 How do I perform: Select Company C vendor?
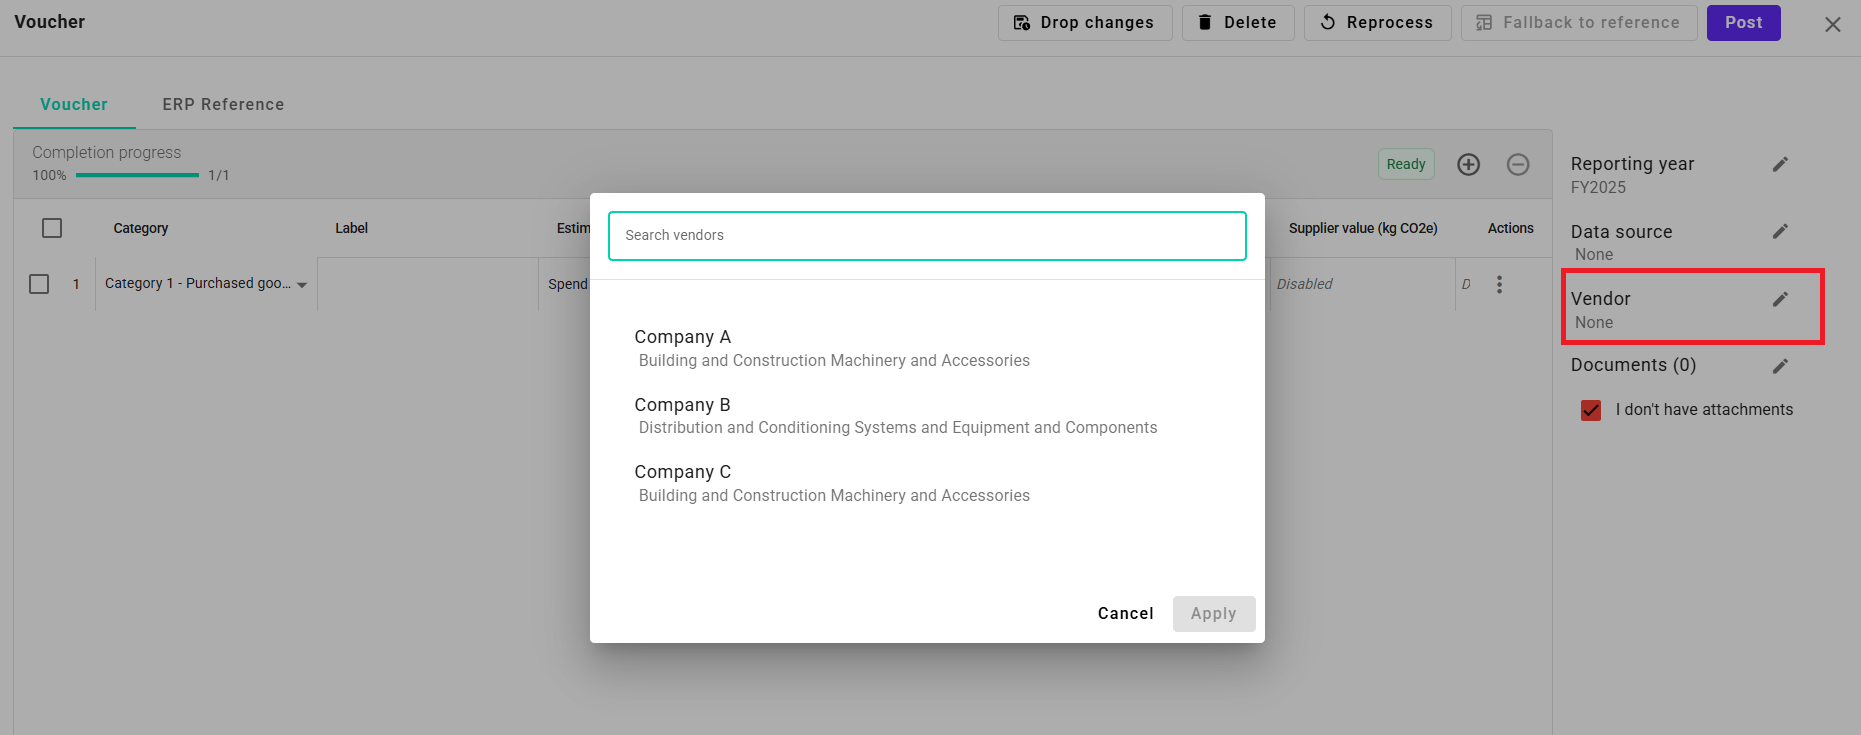tap(927, 483)
